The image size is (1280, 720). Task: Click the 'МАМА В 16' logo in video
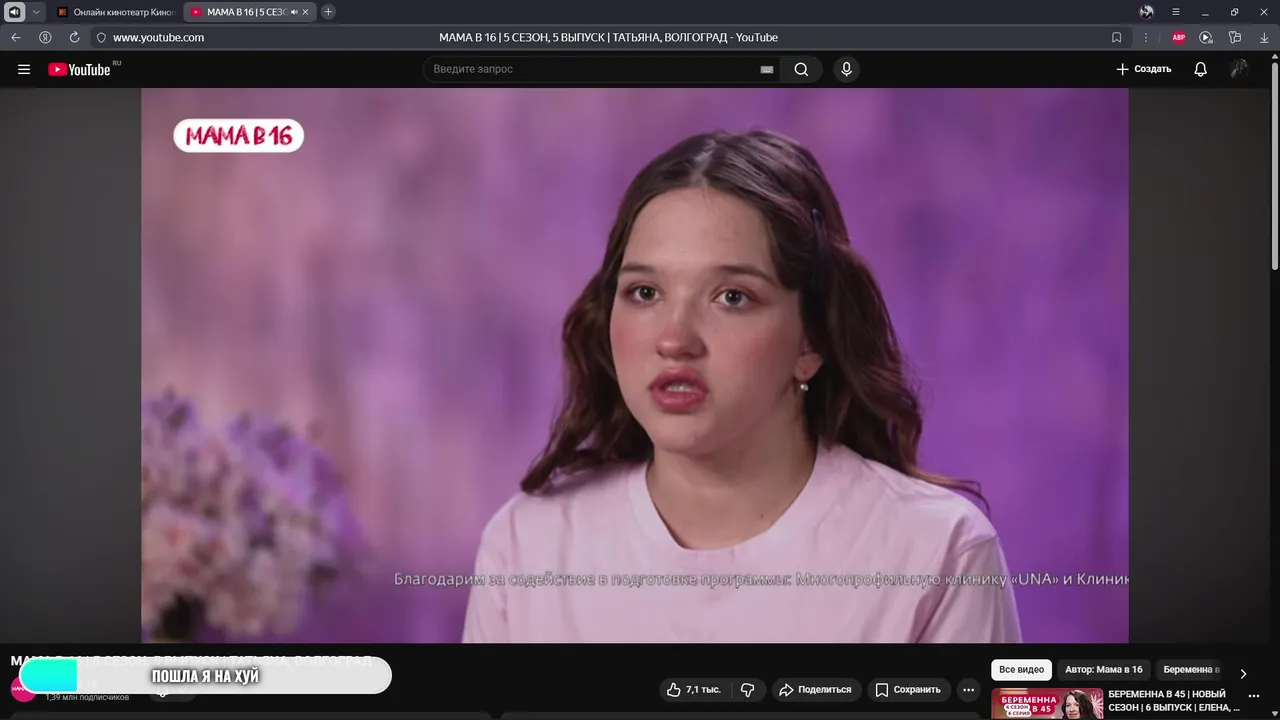238,136
